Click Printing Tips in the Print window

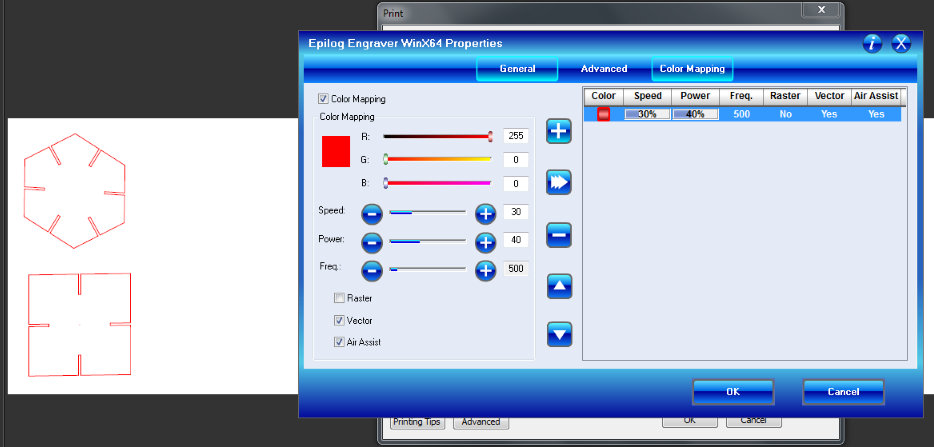point(417,422)
